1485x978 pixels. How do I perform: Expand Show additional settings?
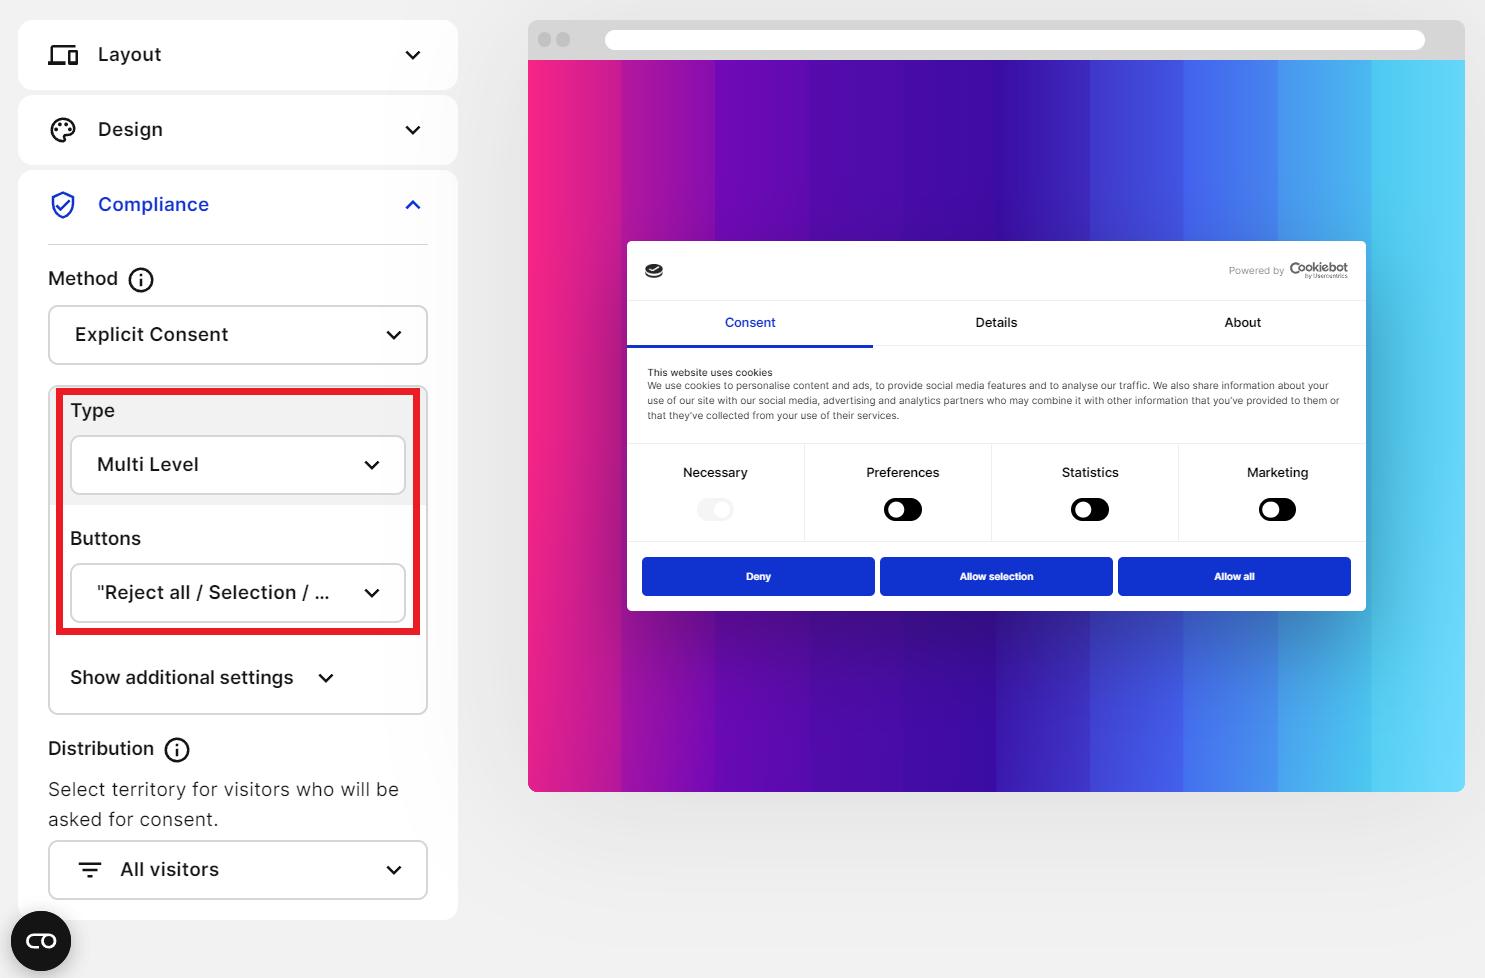coord(201,678)
